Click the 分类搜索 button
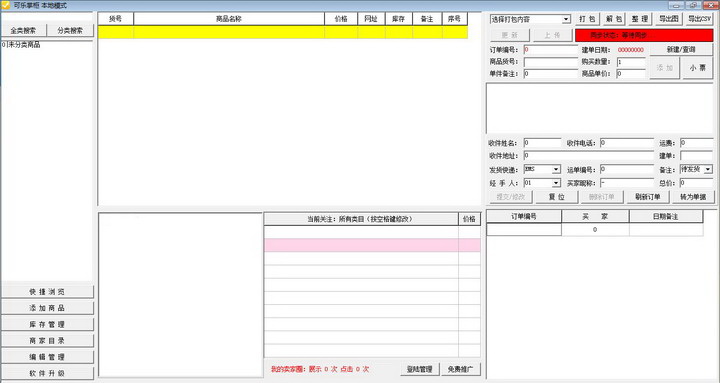This screenshot has width=720, height=383. pos(70,30)
